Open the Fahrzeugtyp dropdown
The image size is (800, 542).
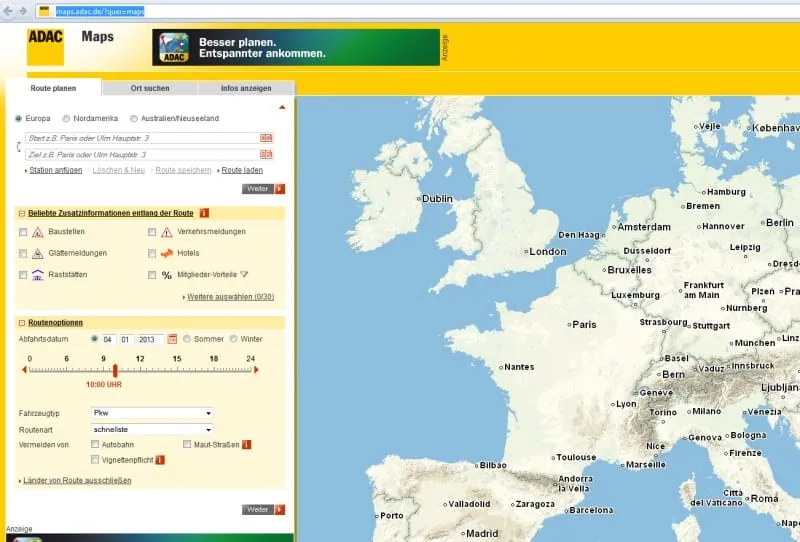pos(151,412)
